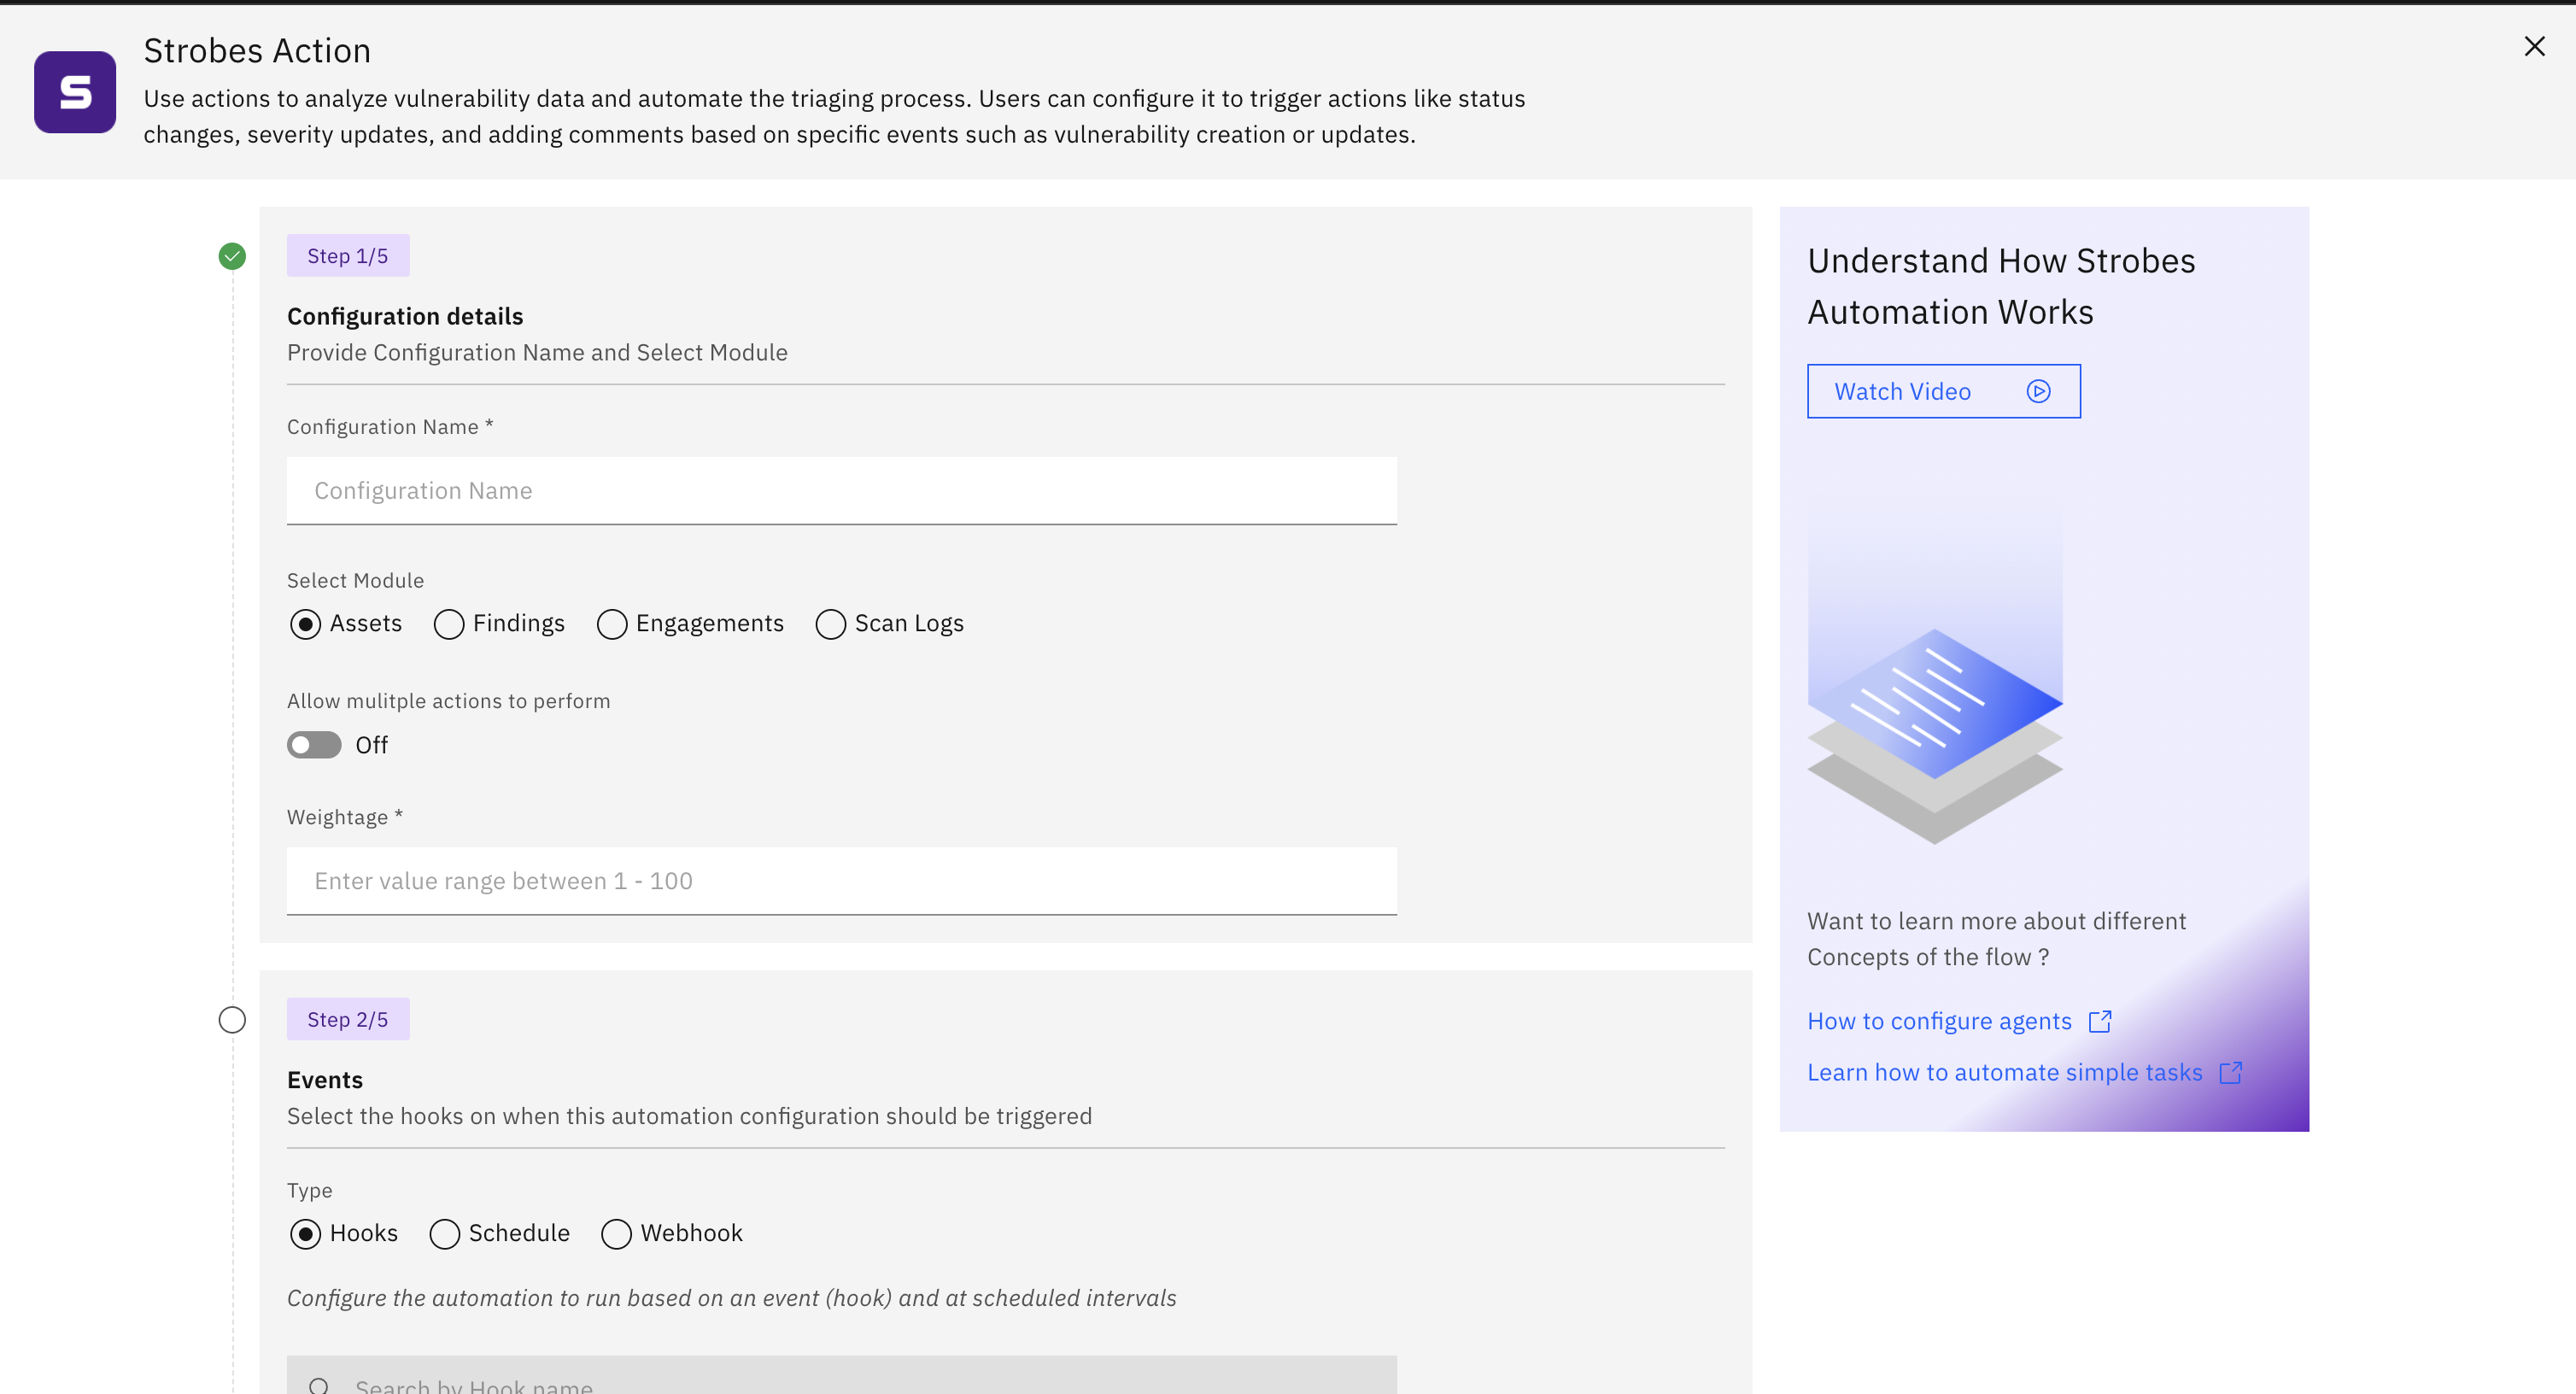This screenshot has height=1394, width=2576.
Task: Click external link icon beside automate simple tasks
Action: click(x=2230, y=1072)
